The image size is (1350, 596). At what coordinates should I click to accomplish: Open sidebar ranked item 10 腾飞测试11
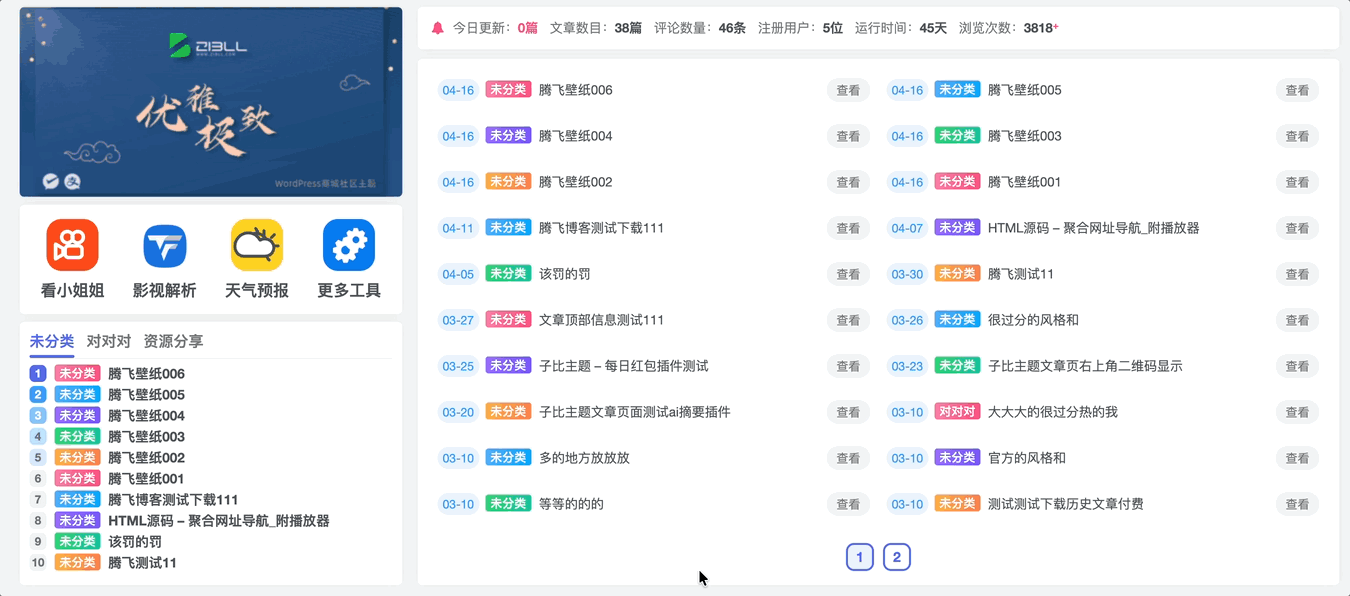click(x=142, y=562)
